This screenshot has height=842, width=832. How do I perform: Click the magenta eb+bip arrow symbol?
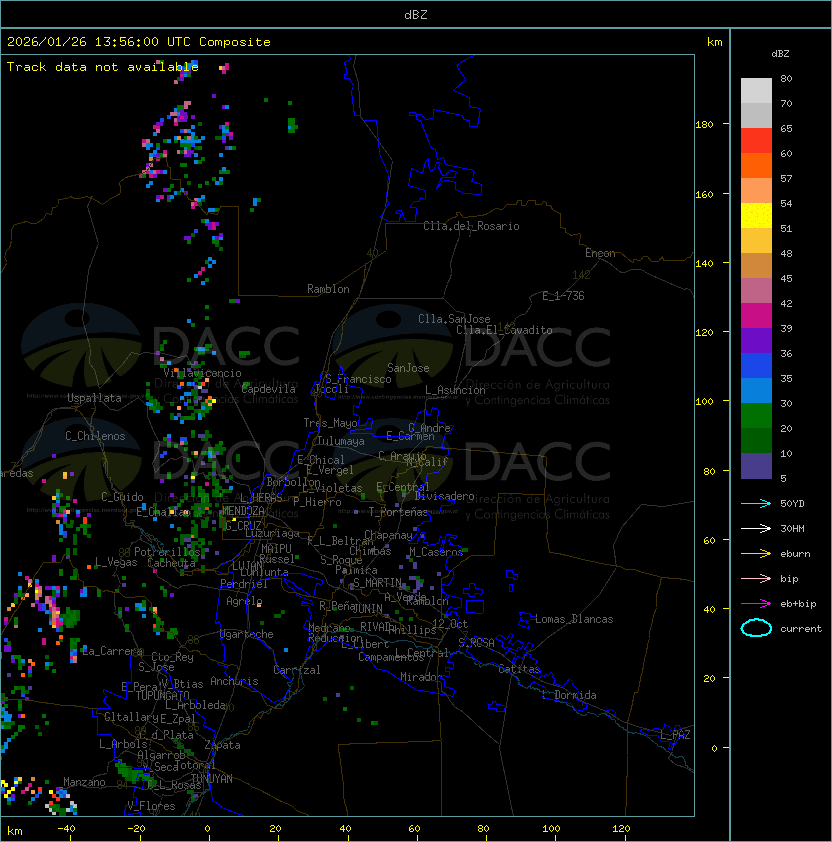click(x=756, y=603)
